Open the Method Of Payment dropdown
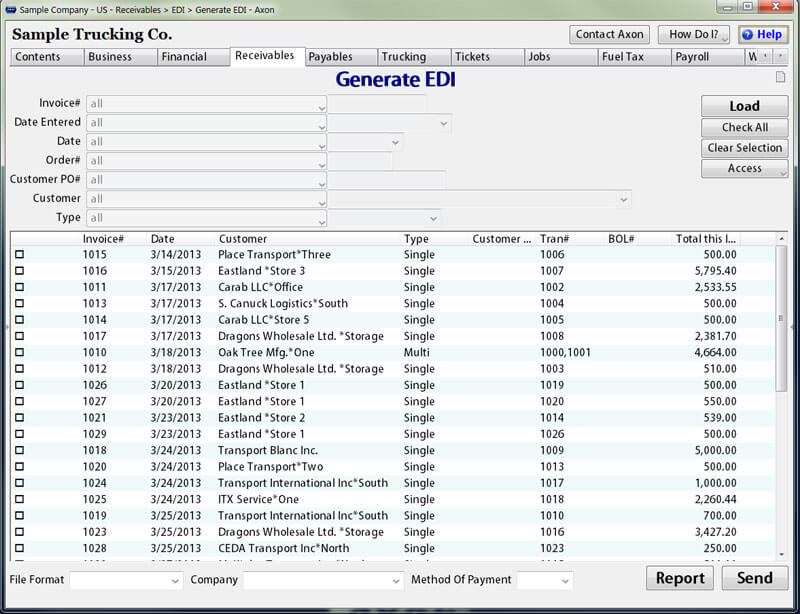 tap(544, 580)
